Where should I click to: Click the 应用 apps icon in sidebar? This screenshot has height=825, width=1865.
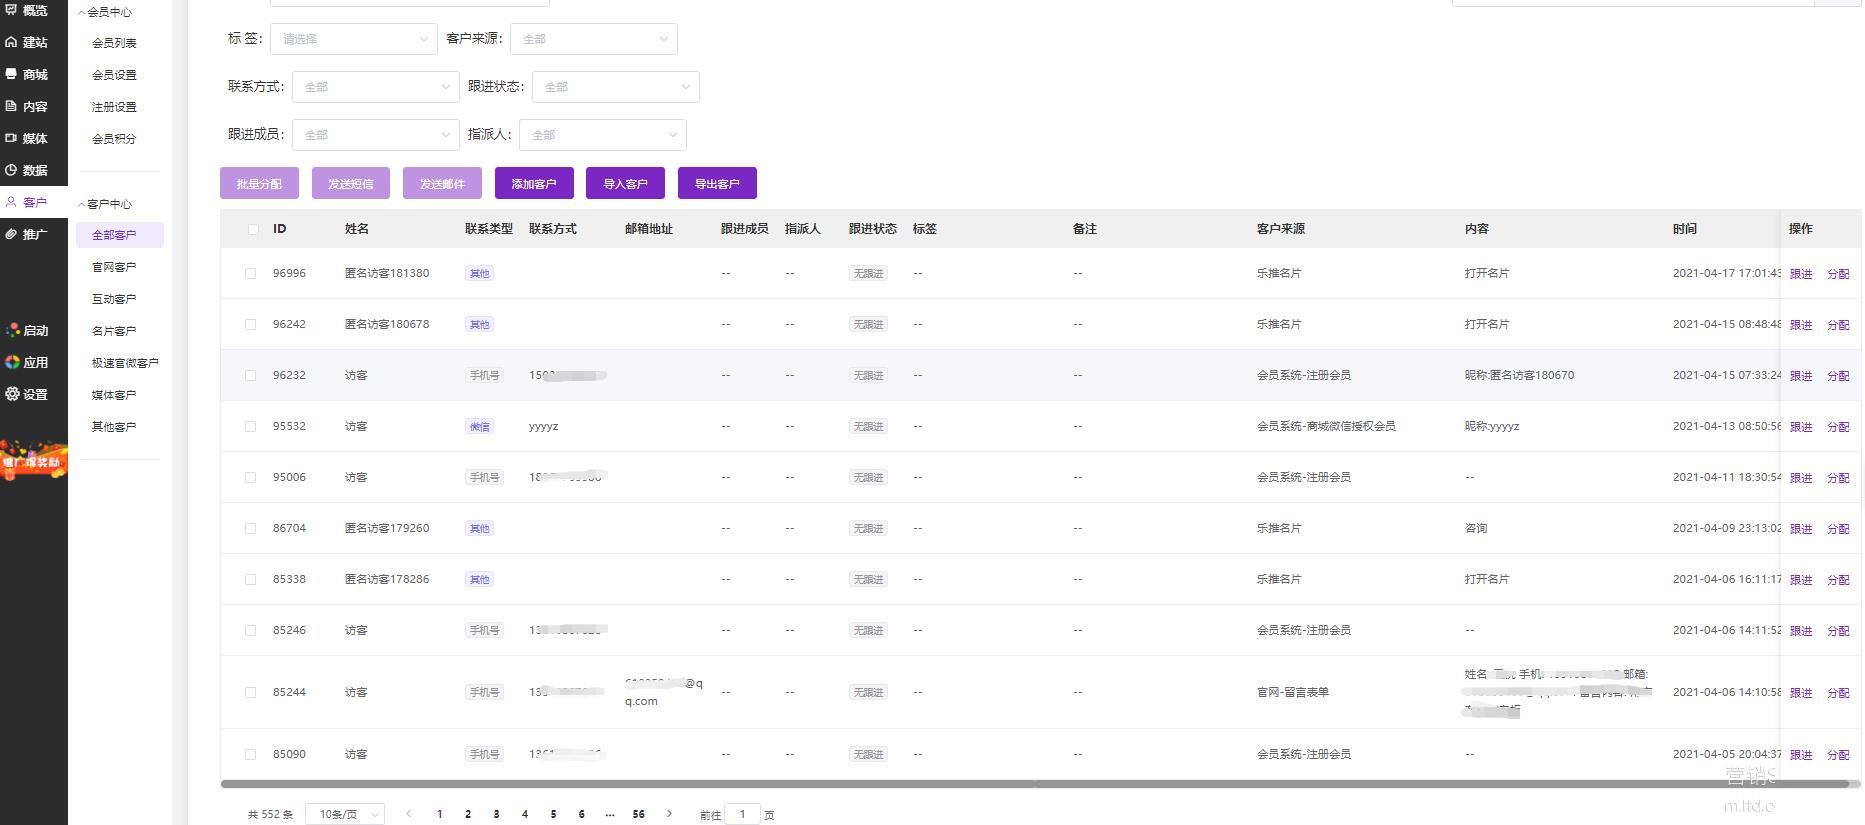(x=12, y=362)
